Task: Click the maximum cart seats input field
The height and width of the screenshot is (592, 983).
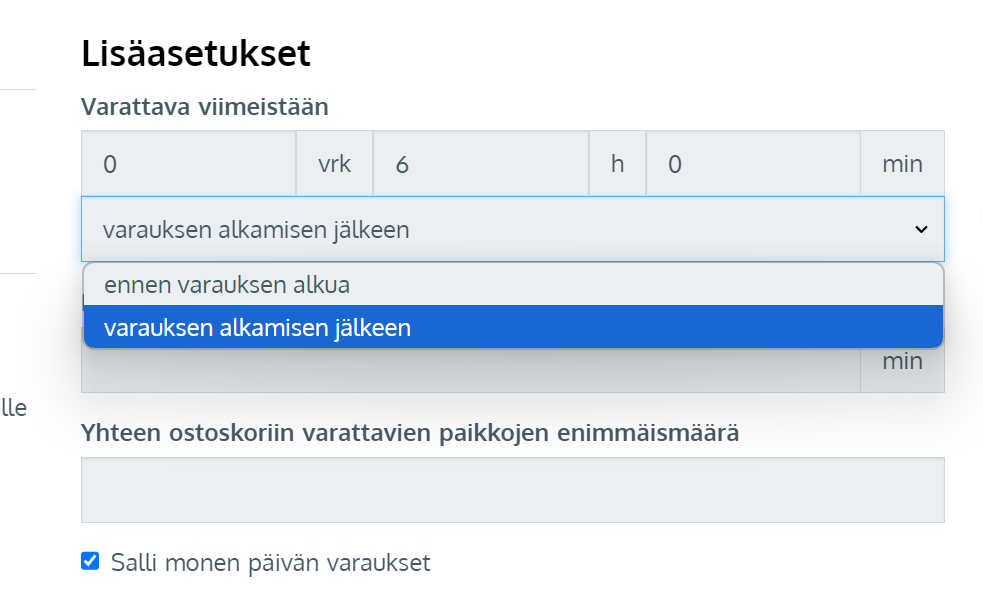Action: (512, 490)
